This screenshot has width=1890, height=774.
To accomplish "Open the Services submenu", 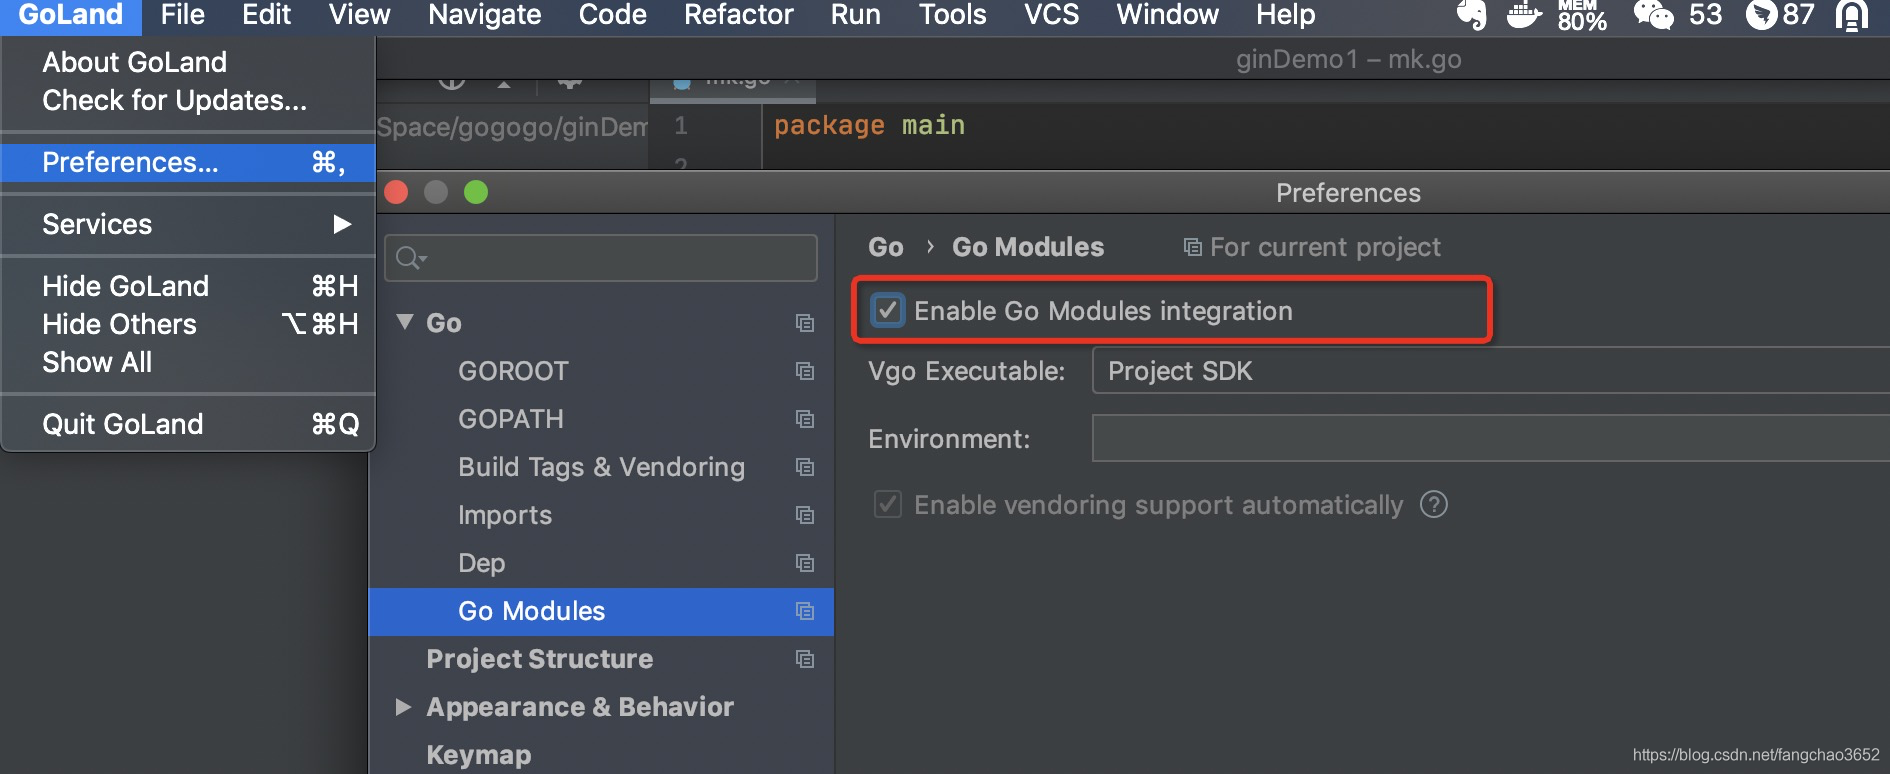I will [188, 224].
